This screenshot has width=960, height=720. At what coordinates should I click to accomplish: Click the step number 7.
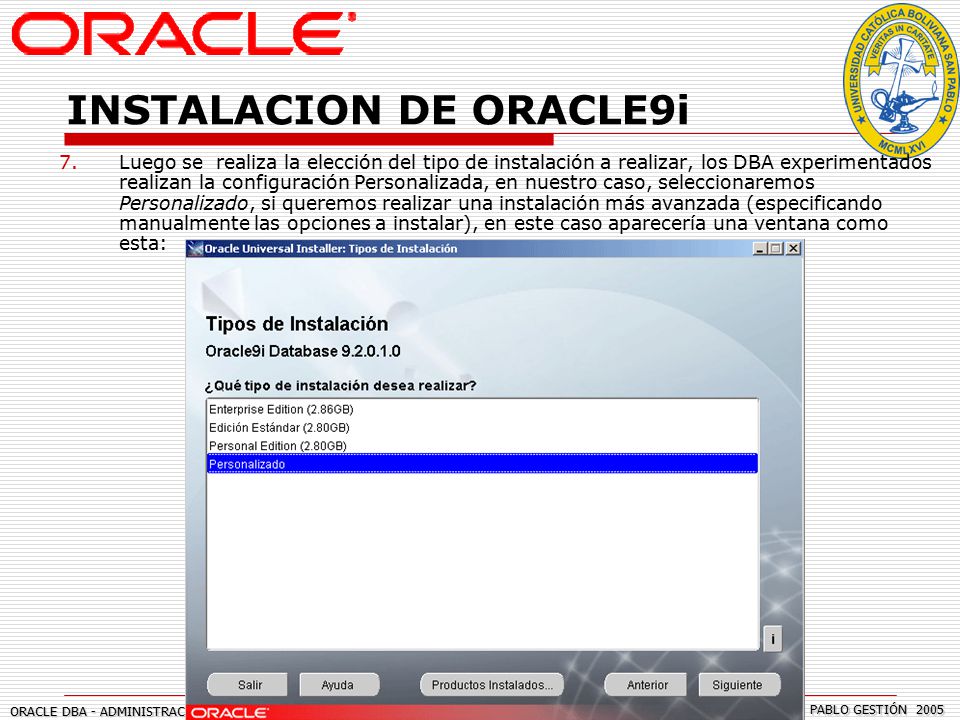coord(69,162)
